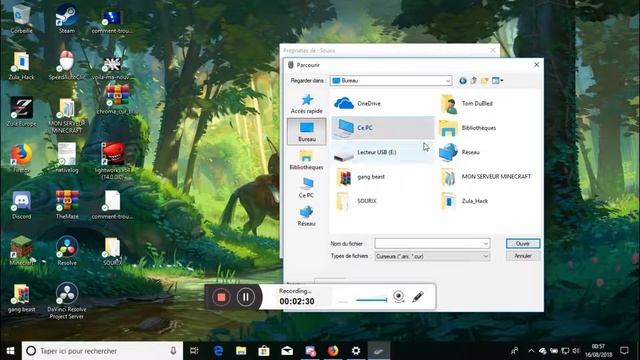The image size is (640, 360).
Task: Expand the Nom du fichier dropdown arrow
Action: (486, 244)
